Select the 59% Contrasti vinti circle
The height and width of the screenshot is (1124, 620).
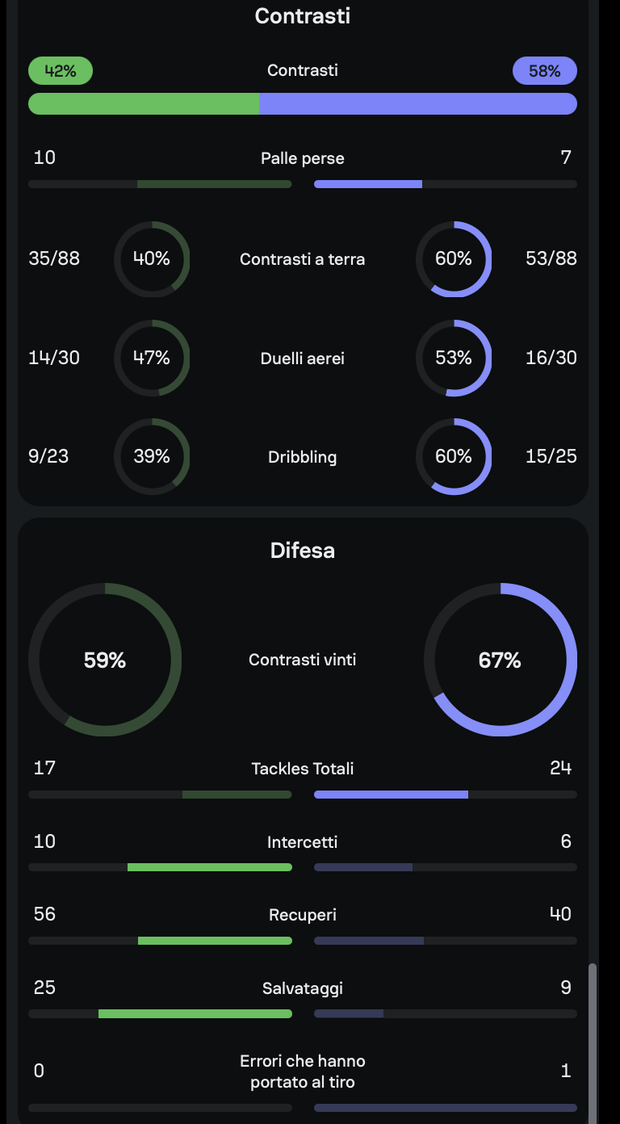click(x=105, y=659)
